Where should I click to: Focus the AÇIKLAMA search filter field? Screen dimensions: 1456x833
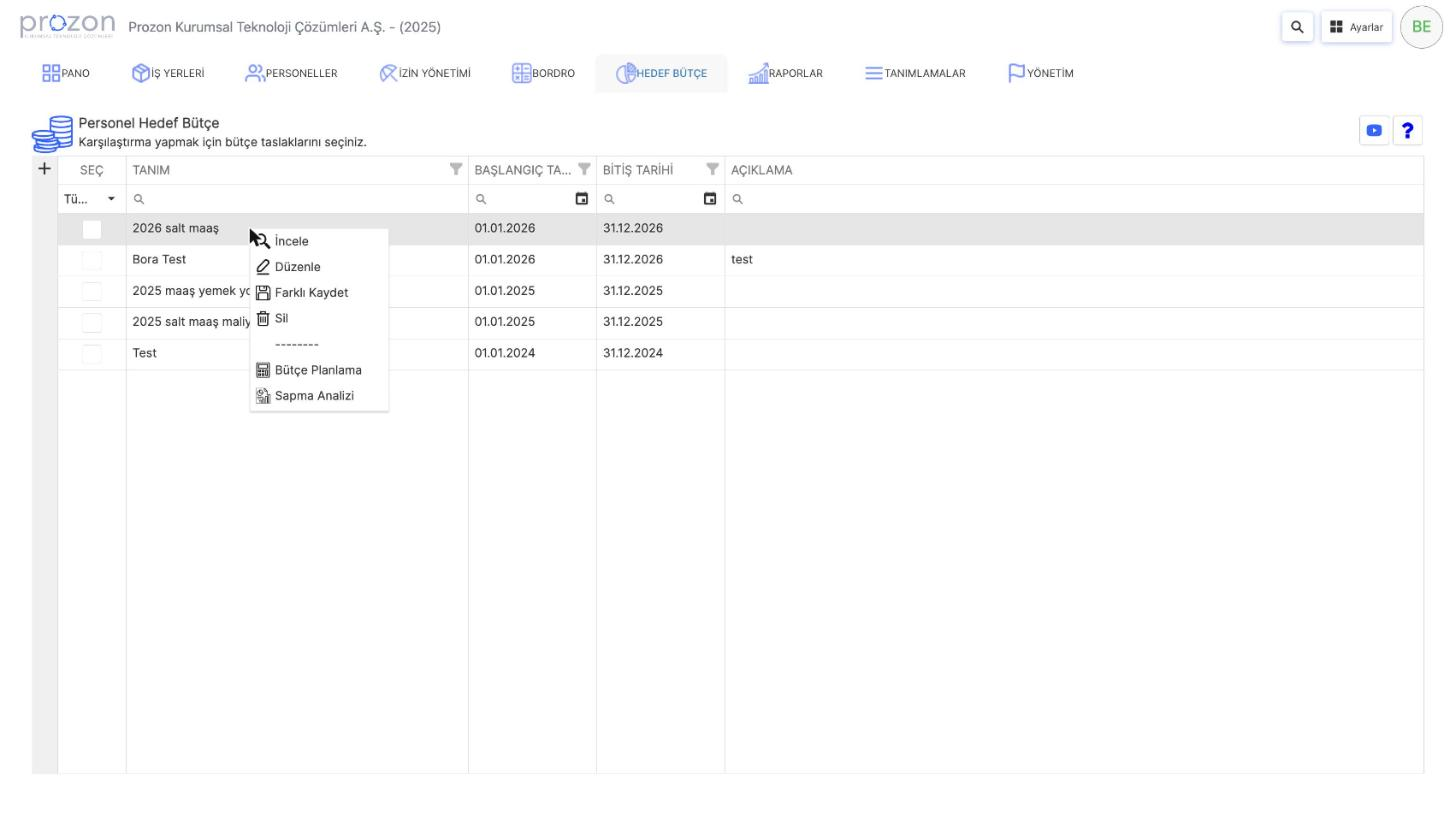(x=1074, y=199)
